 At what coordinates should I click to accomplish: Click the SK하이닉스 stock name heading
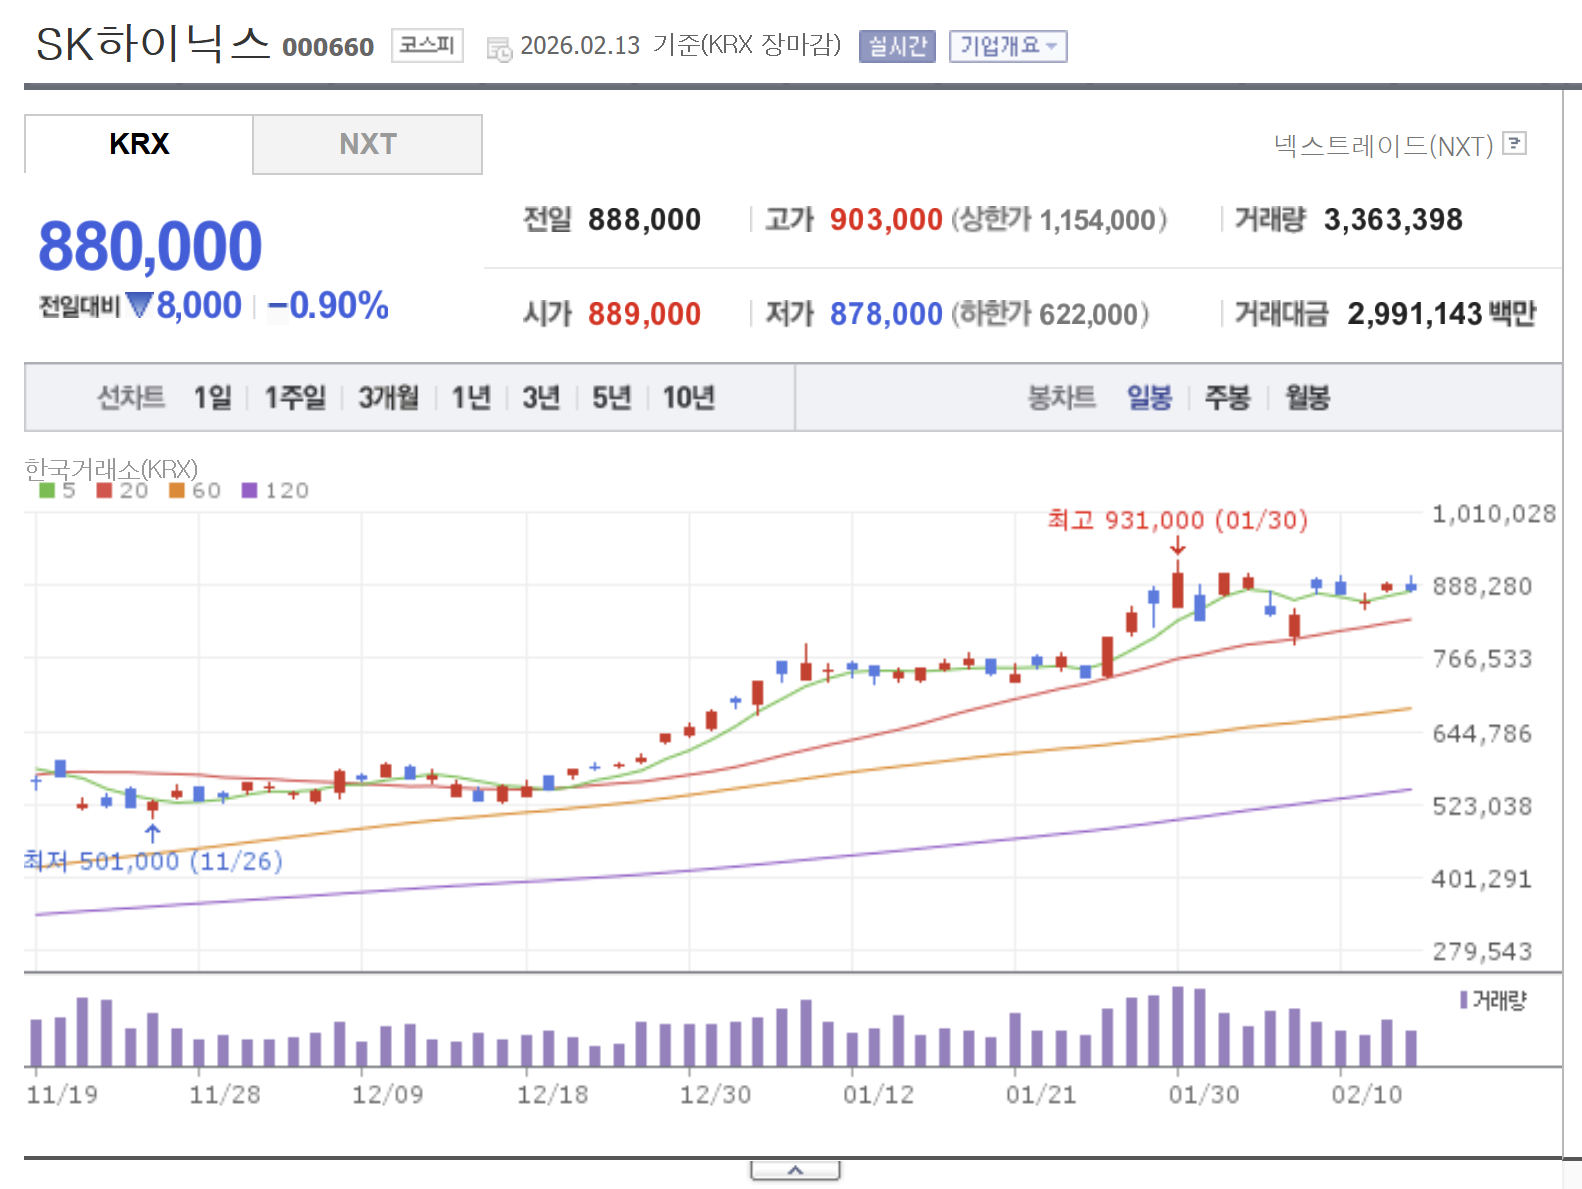click(x=153, y=43)
